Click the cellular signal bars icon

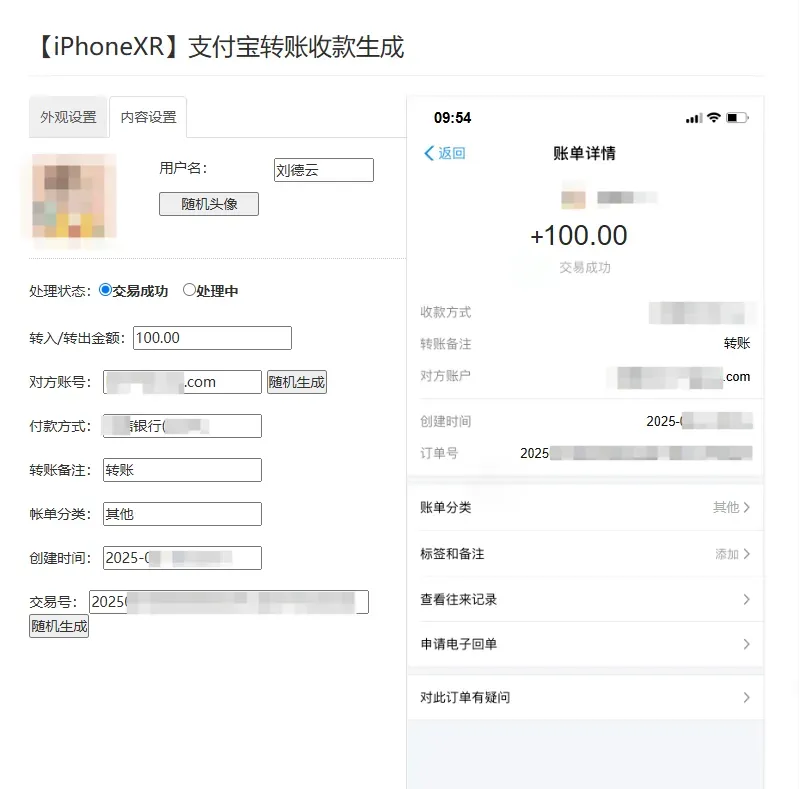pyautogui.click(x=694, y=118)
